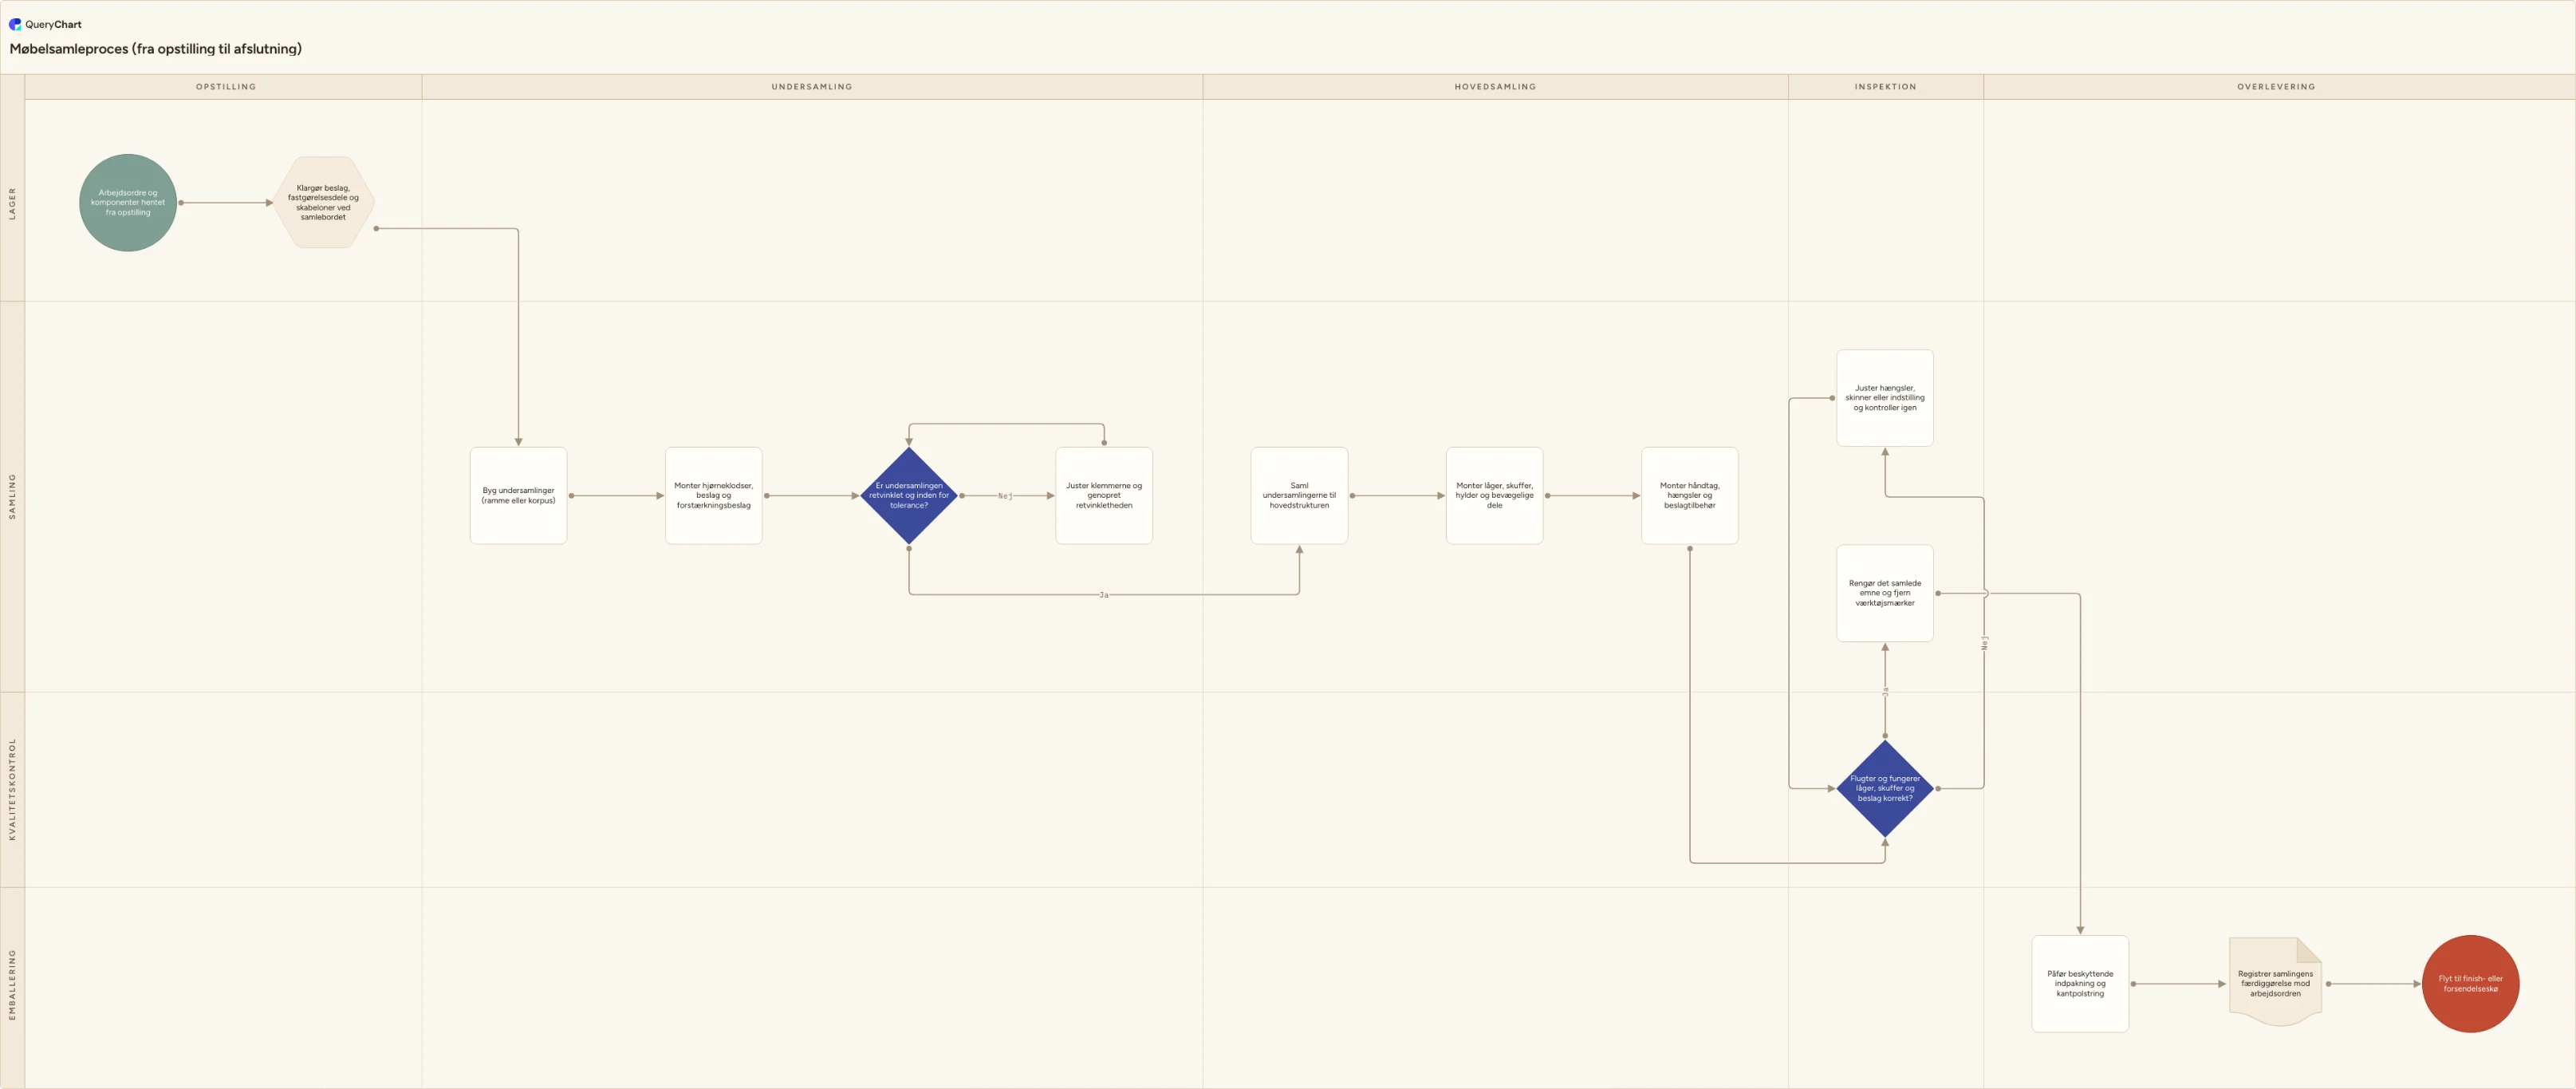Select the HOVEDSAMLING phase header

tap(1495, 87)
